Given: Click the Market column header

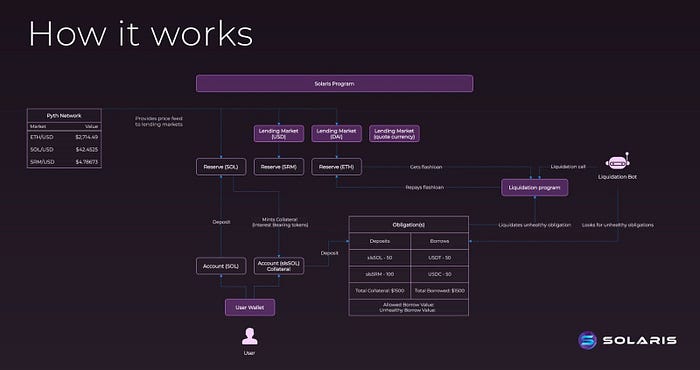Looking at the screenshot, I should point(38,126).
